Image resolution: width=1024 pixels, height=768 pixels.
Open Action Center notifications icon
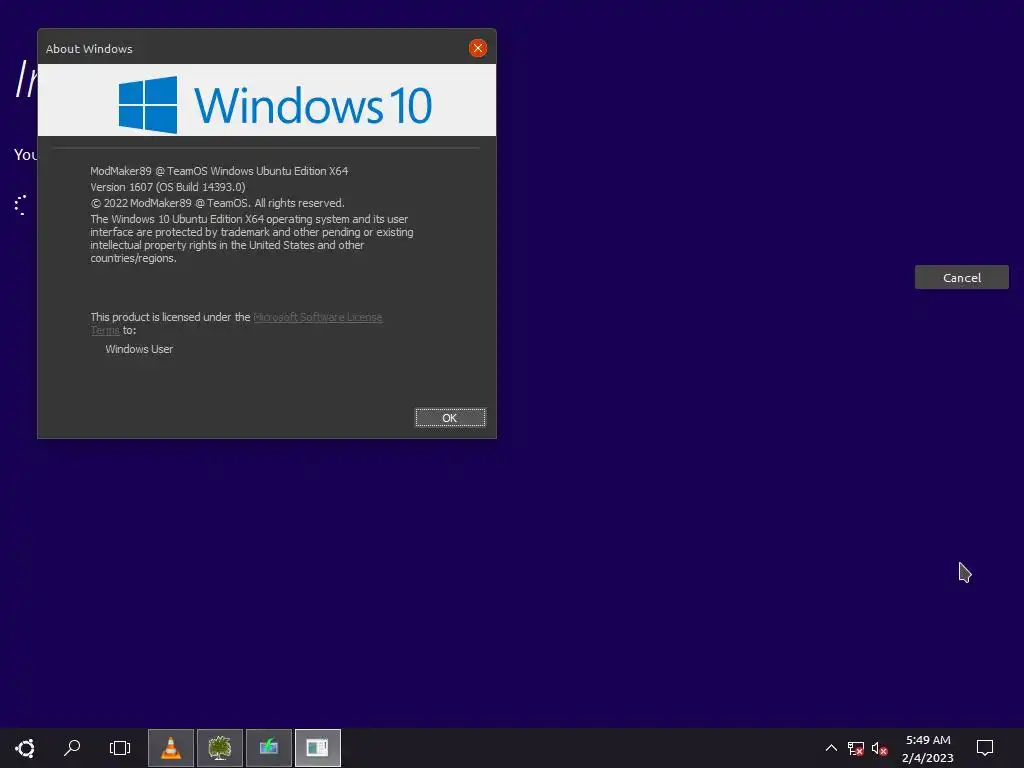pyautogui.click(x=985, y=748)
